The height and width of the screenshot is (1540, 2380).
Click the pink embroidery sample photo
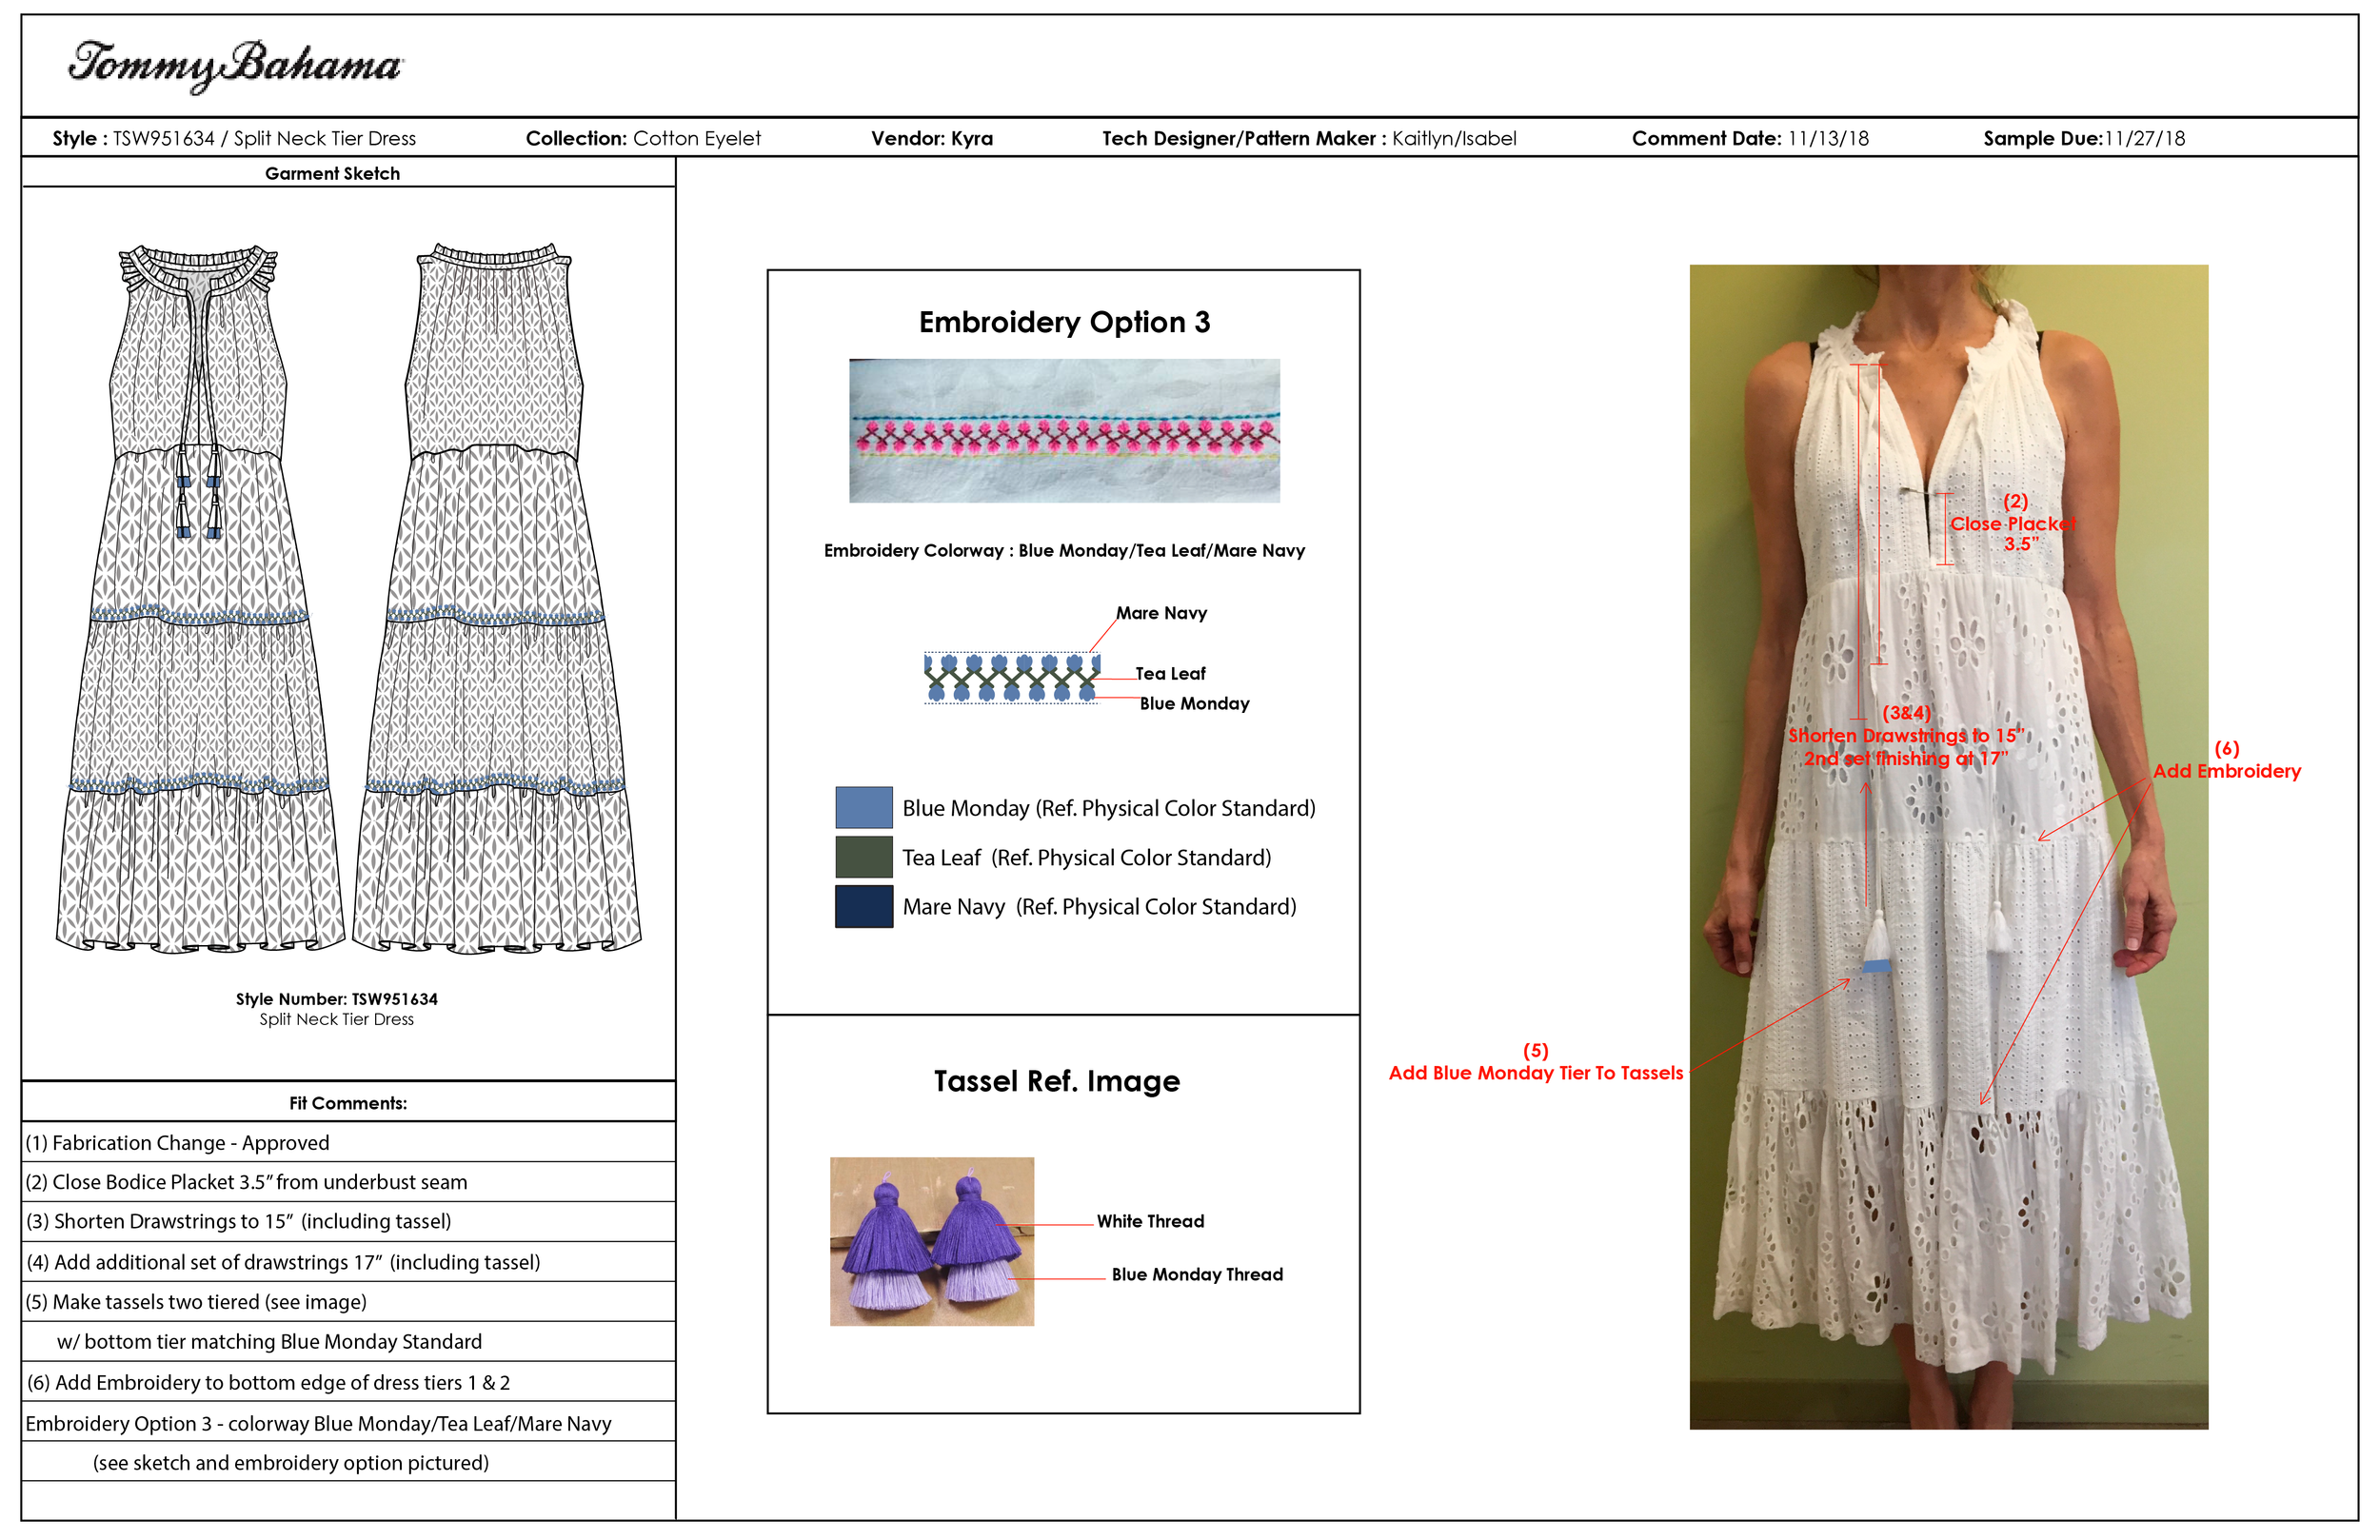(1064, 431)
